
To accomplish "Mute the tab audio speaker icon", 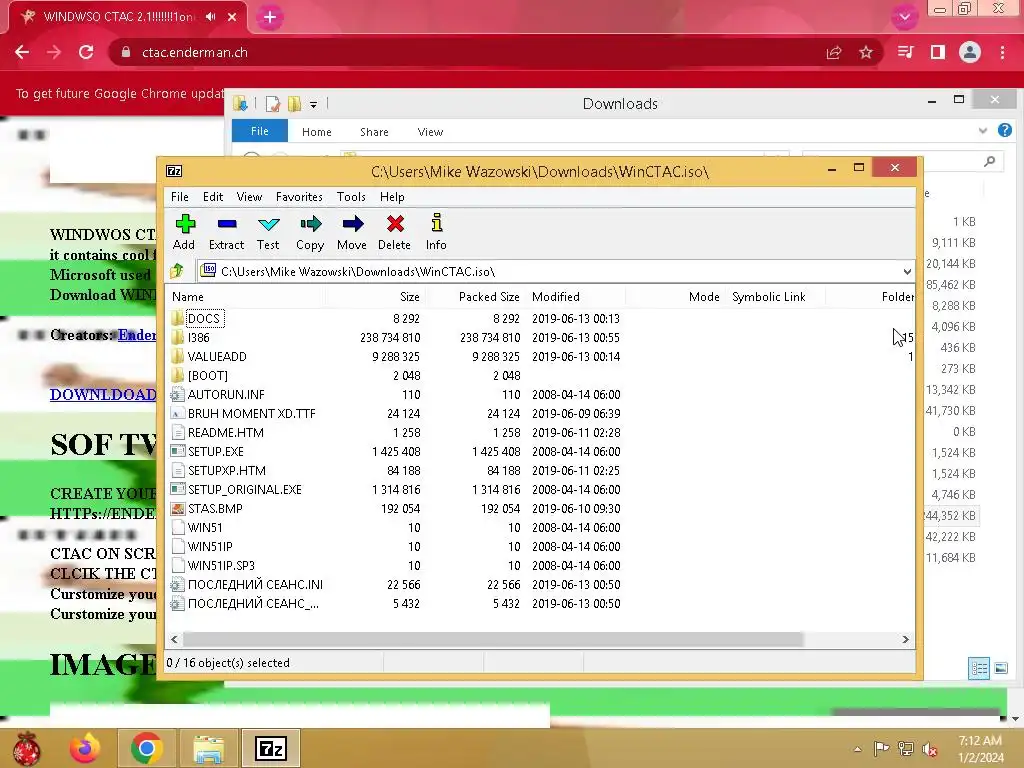I will 210,17.
